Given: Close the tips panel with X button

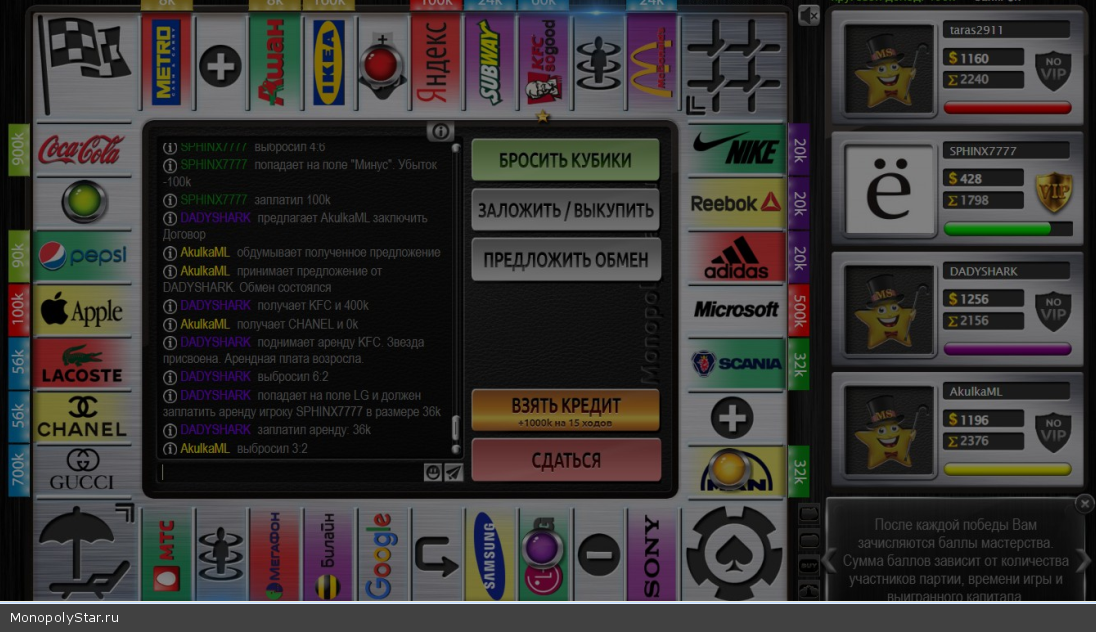Looking at the screenshot, I should coord(1084,503).
